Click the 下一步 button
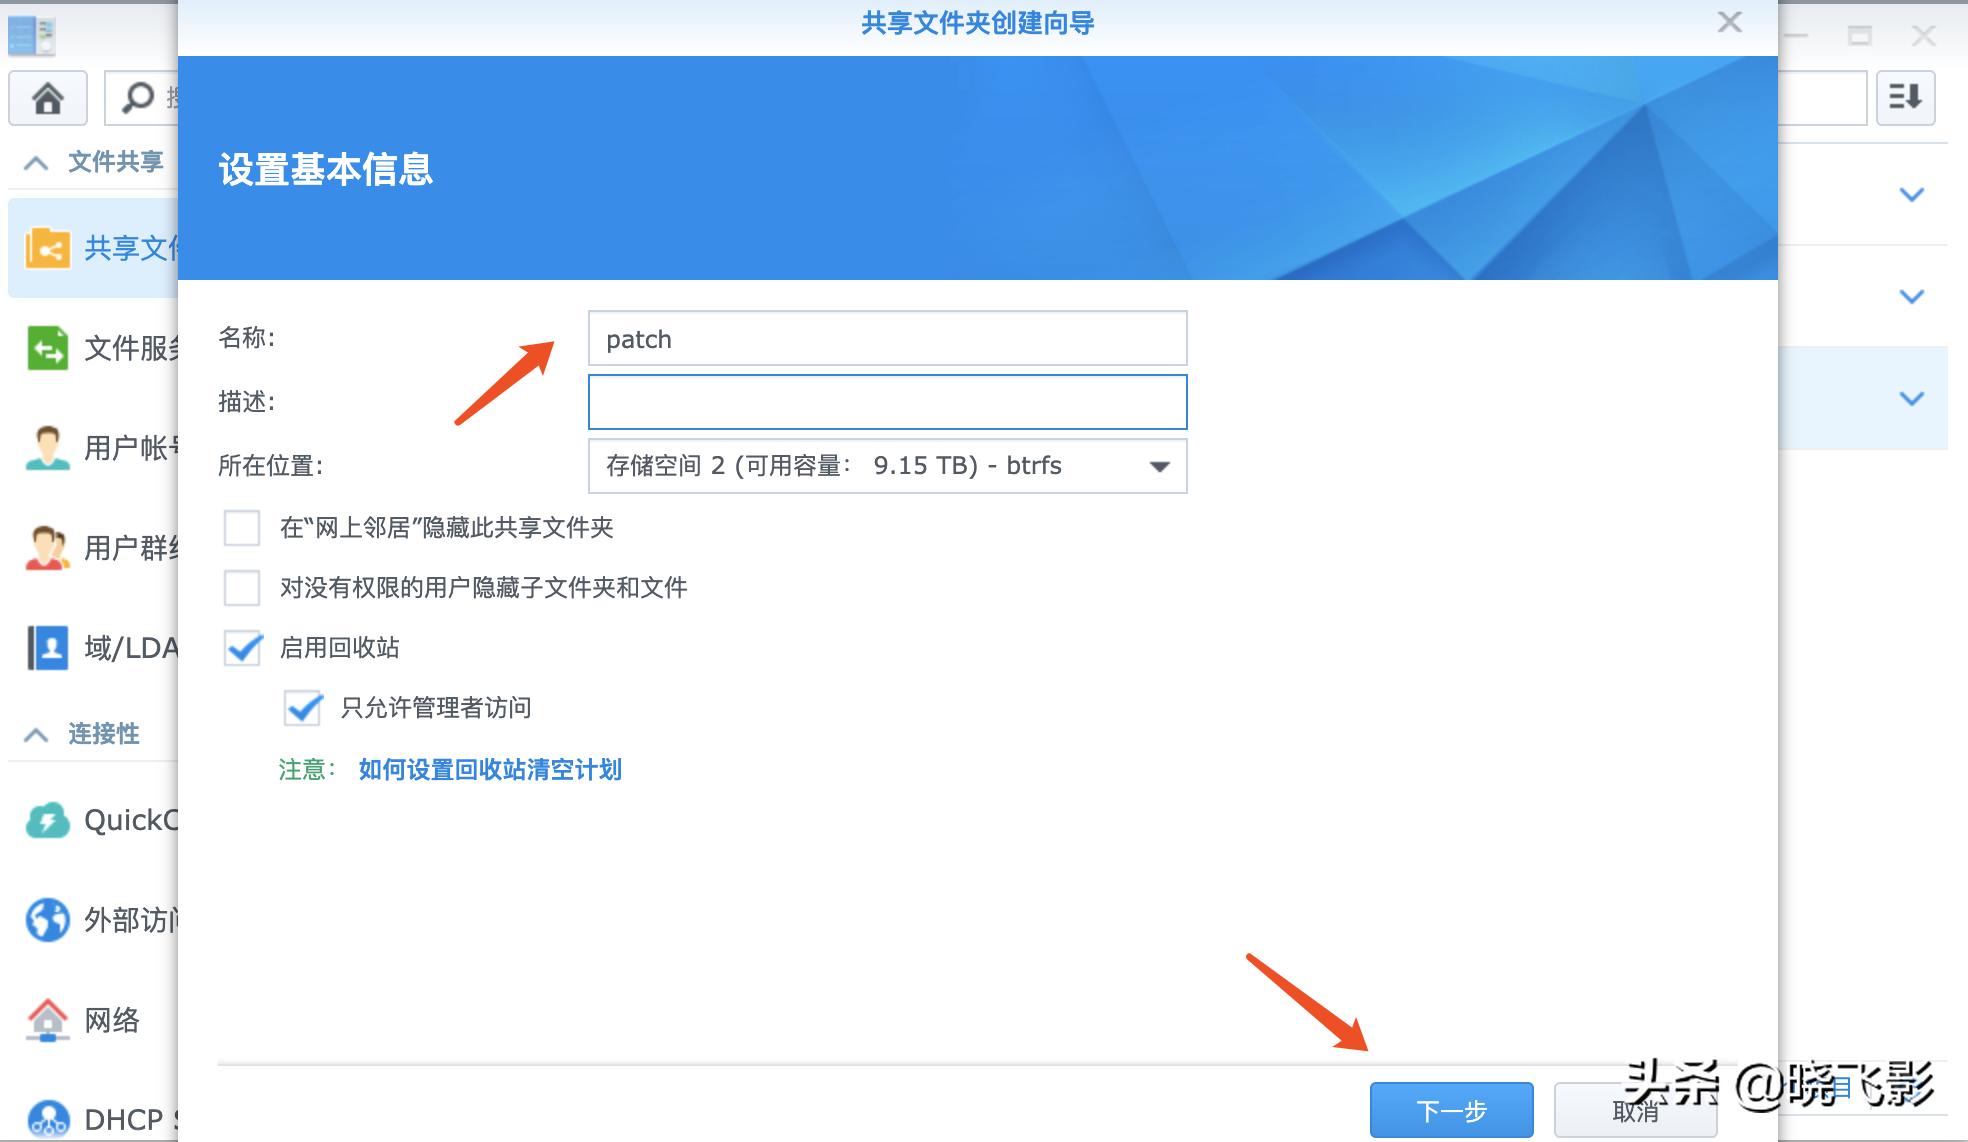Viewport: 1968px width, 1142px height. (1449, 1110)
